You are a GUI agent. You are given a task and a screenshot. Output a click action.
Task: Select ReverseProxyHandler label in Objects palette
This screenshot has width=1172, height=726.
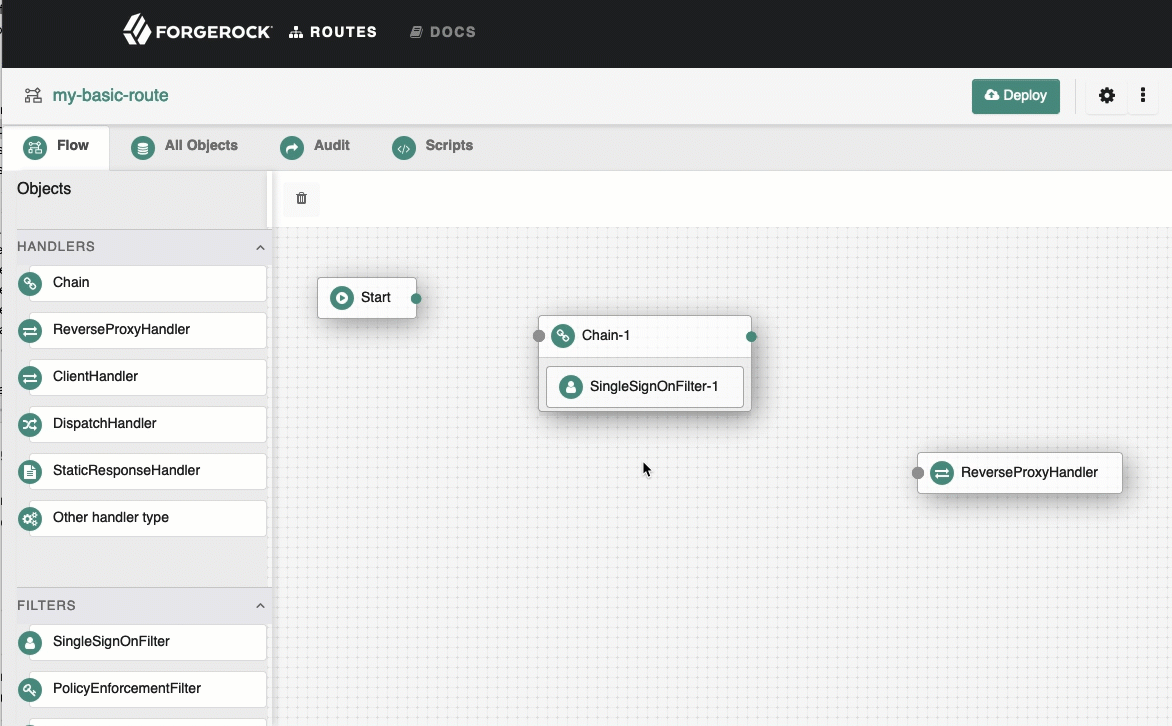[x=121, y=329]
